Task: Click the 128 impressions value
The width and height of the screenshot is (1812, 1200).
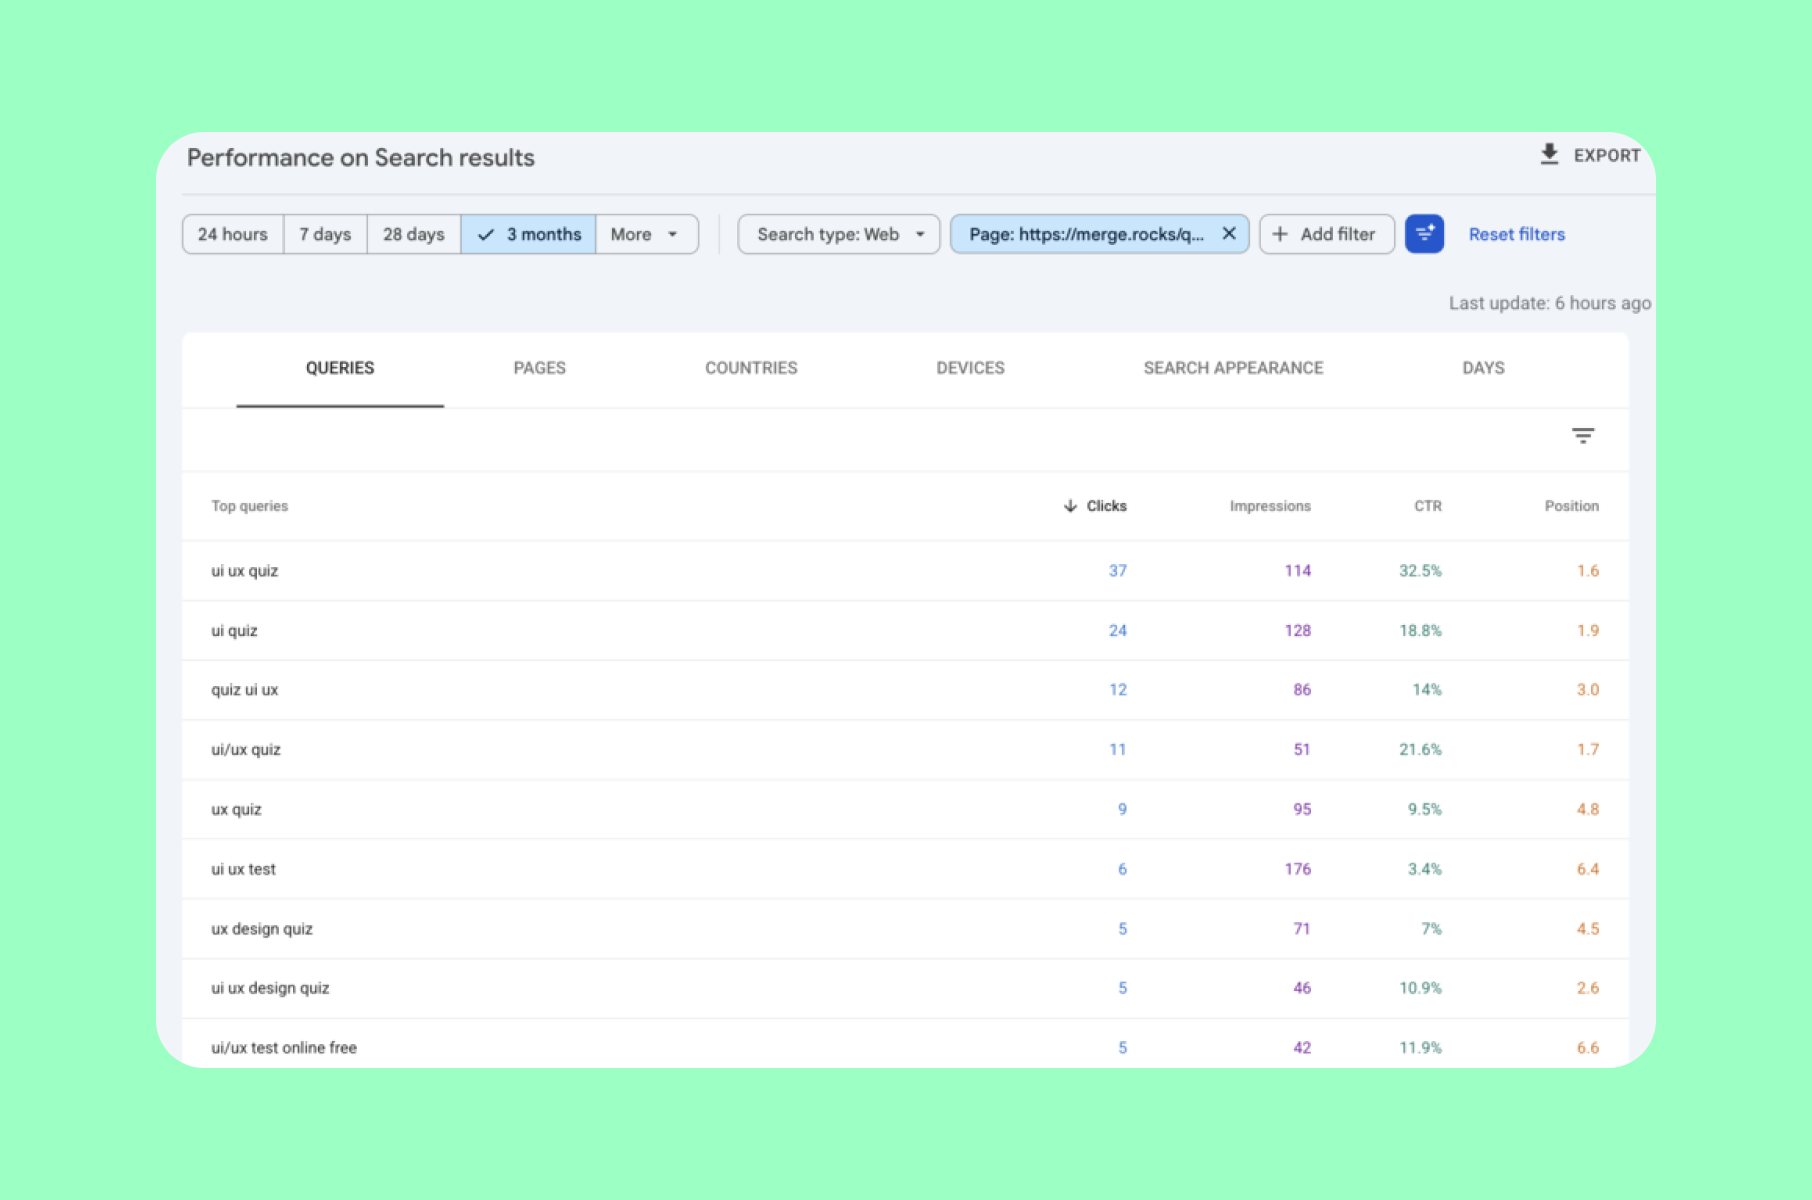Action: (1298, 631)
